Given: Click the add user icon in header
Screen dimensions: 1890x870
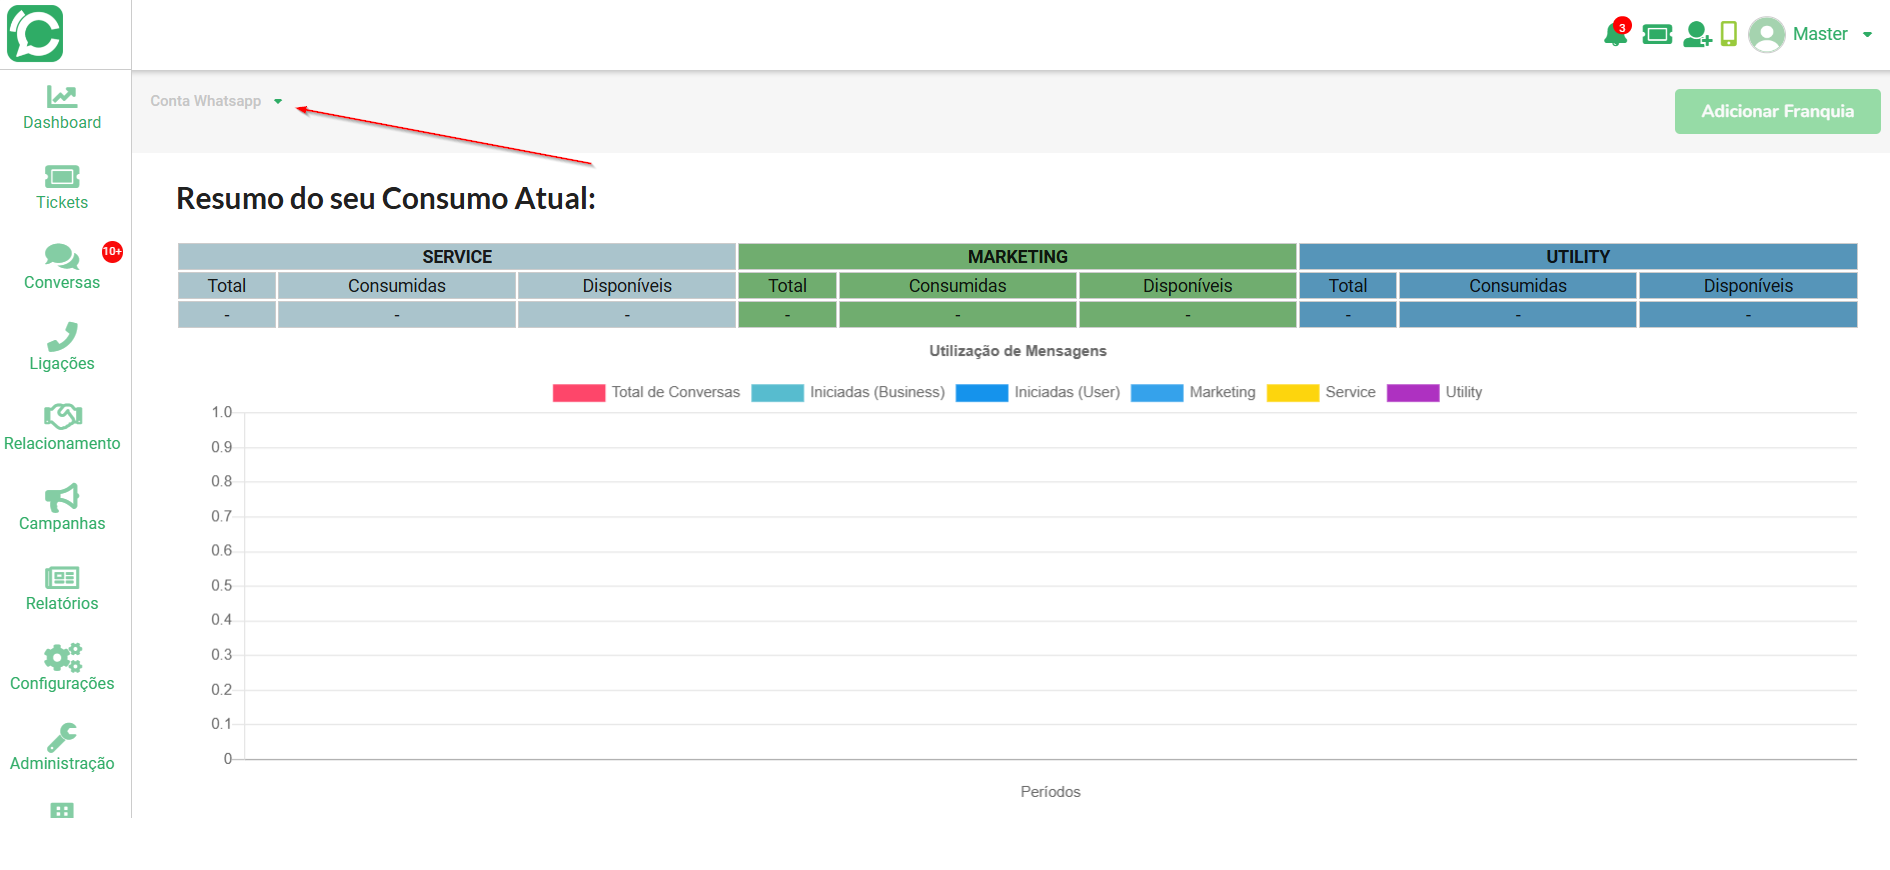Looking at the screenshot, I should pos(1697,34).
